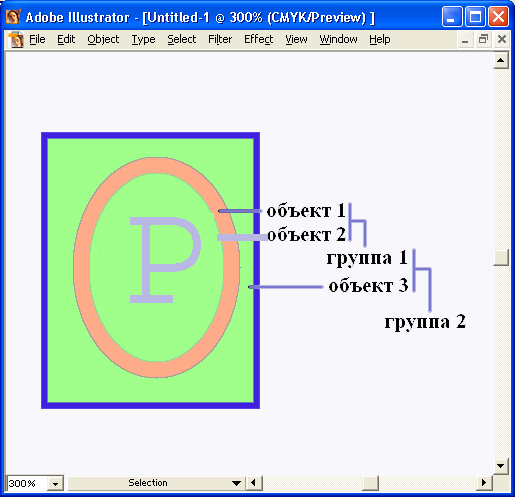Open the File menu
Image resolution: width=515 pixels, height=497 pixels.
[x=37, y=39]
